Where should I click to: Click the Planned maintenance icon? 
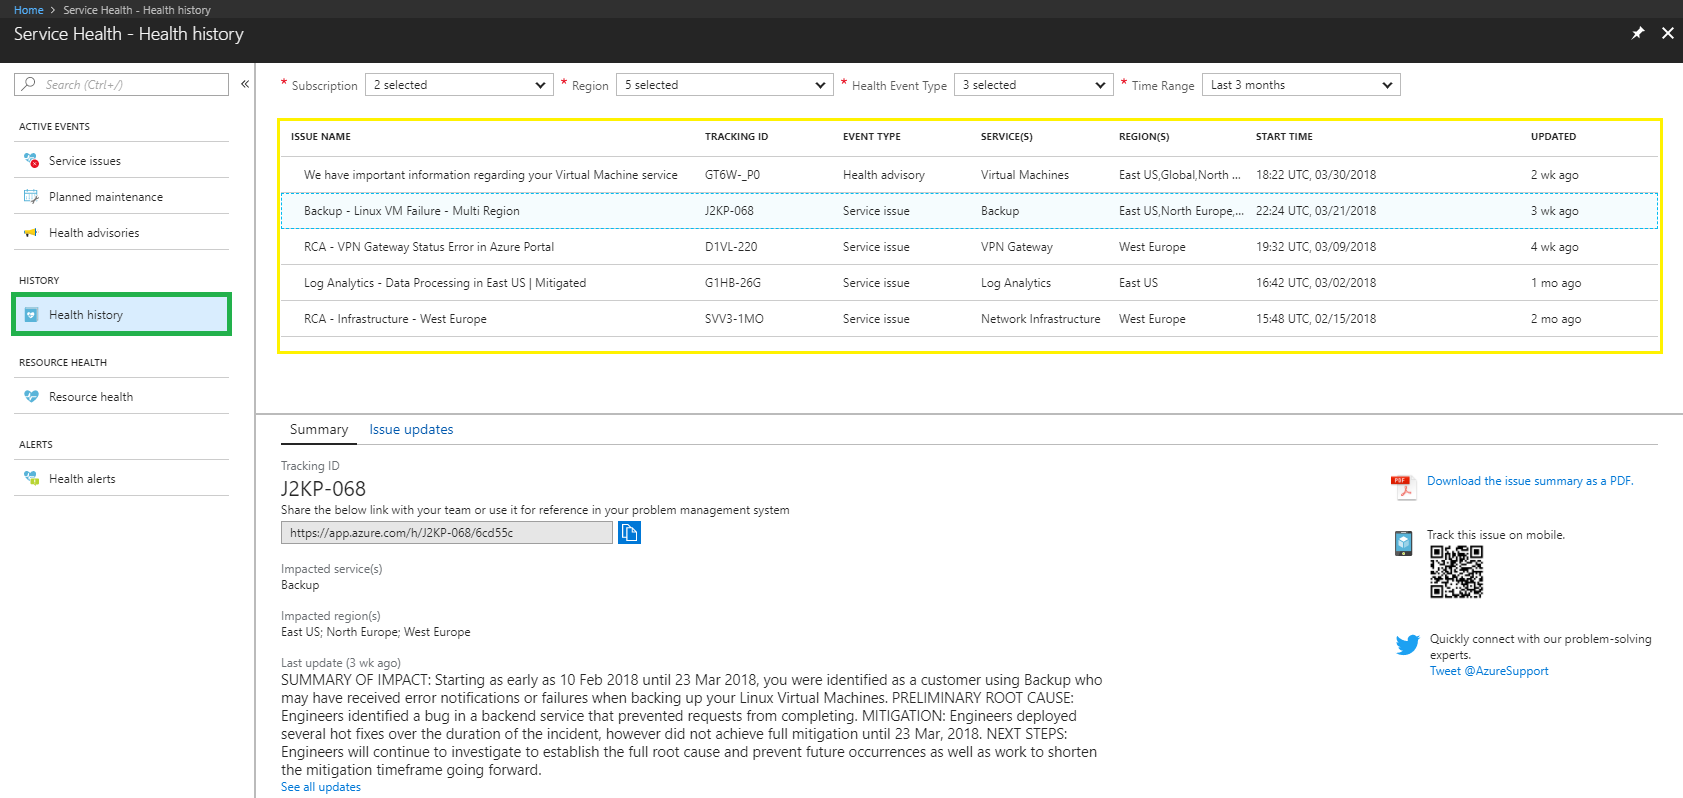click(x=31, y=196)
